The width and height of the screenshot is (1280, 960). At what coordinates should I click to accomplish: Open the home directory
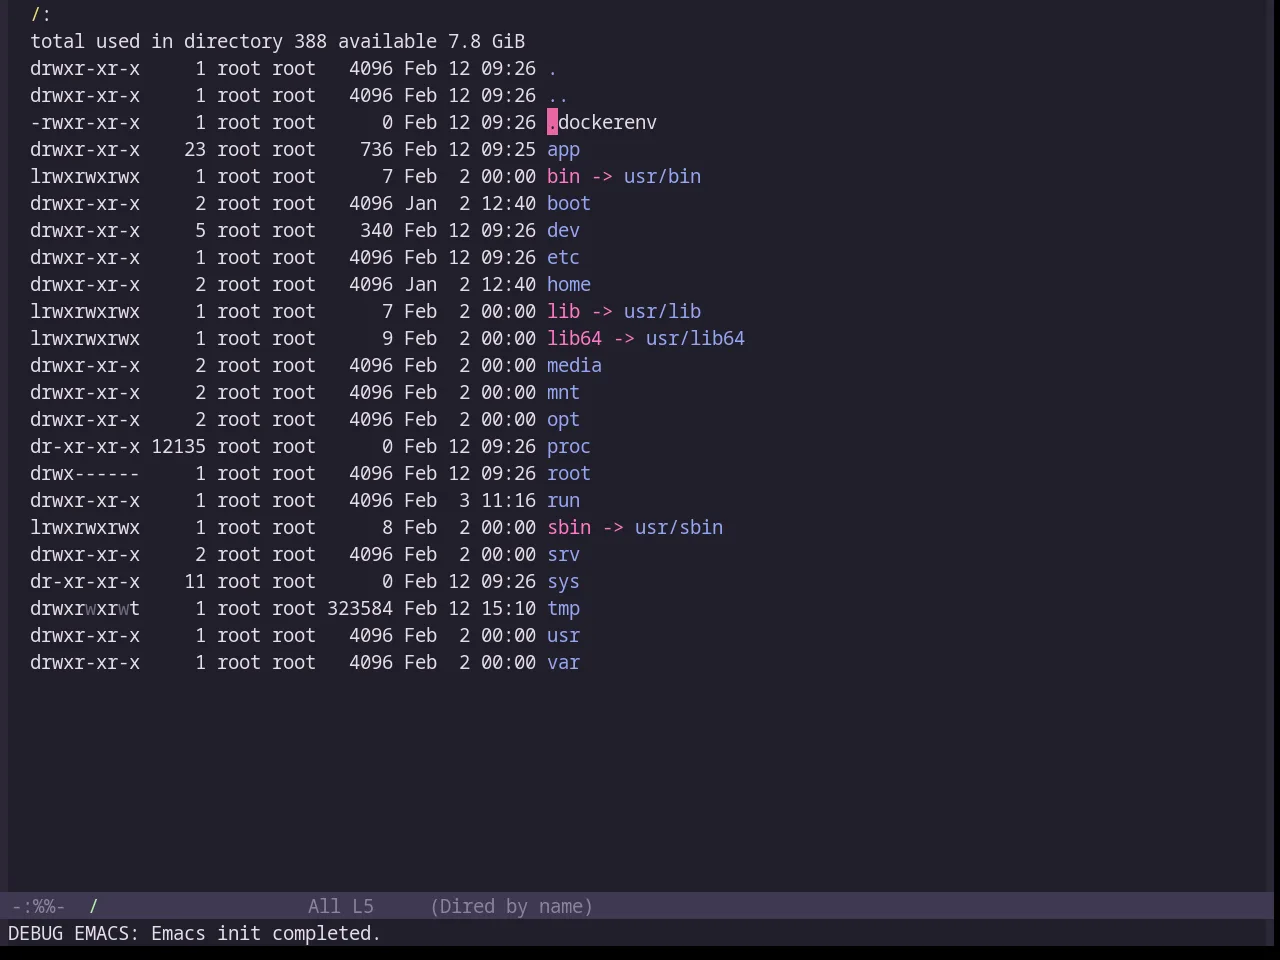(x=569, y=285)
